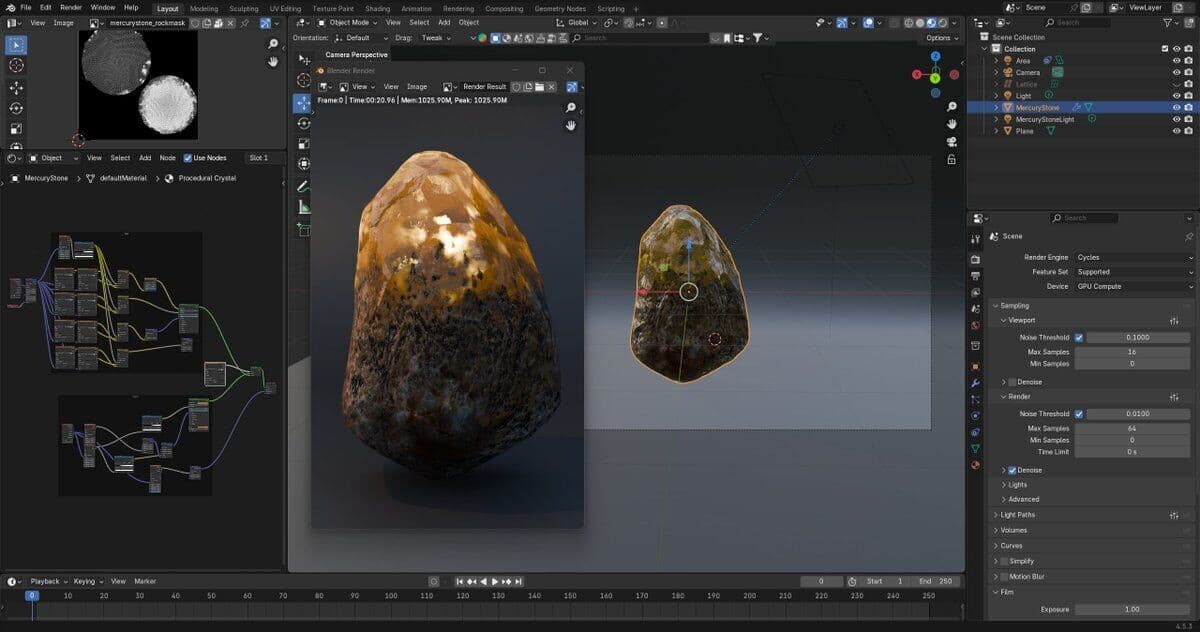Click the render Max Samples field
The image size is (1200, 632).
(x=1131, y=428)
